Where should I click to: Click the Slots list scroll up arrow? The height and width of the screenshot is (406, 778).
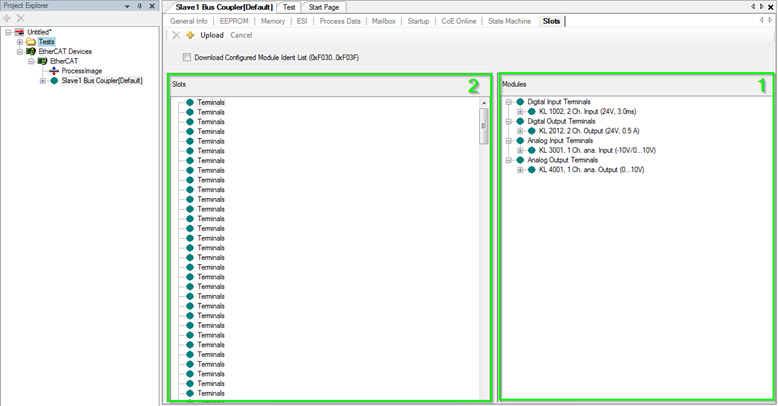click(484, 103)
